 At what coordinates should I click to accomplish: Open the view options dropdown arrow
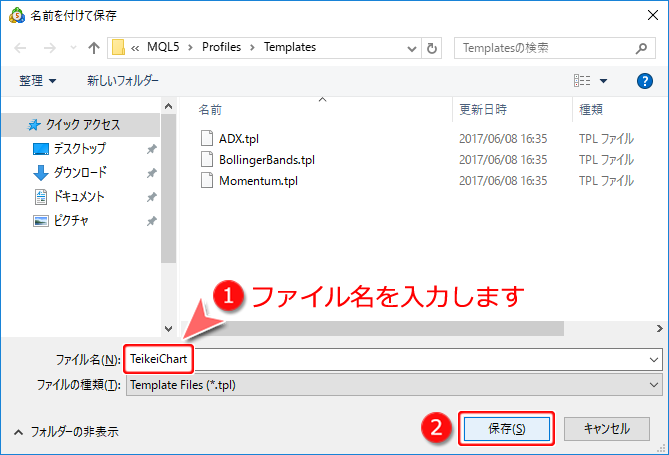(603, 81)
